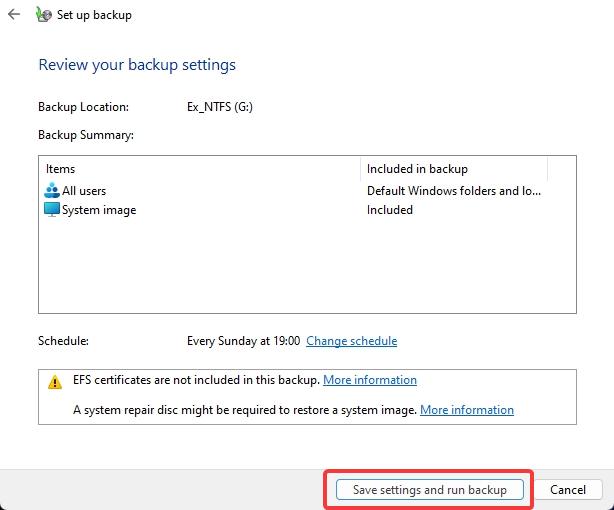Click the Included status for System image
Image resolution: width=614 pixels, height=510 pixels.
point(390,210)
